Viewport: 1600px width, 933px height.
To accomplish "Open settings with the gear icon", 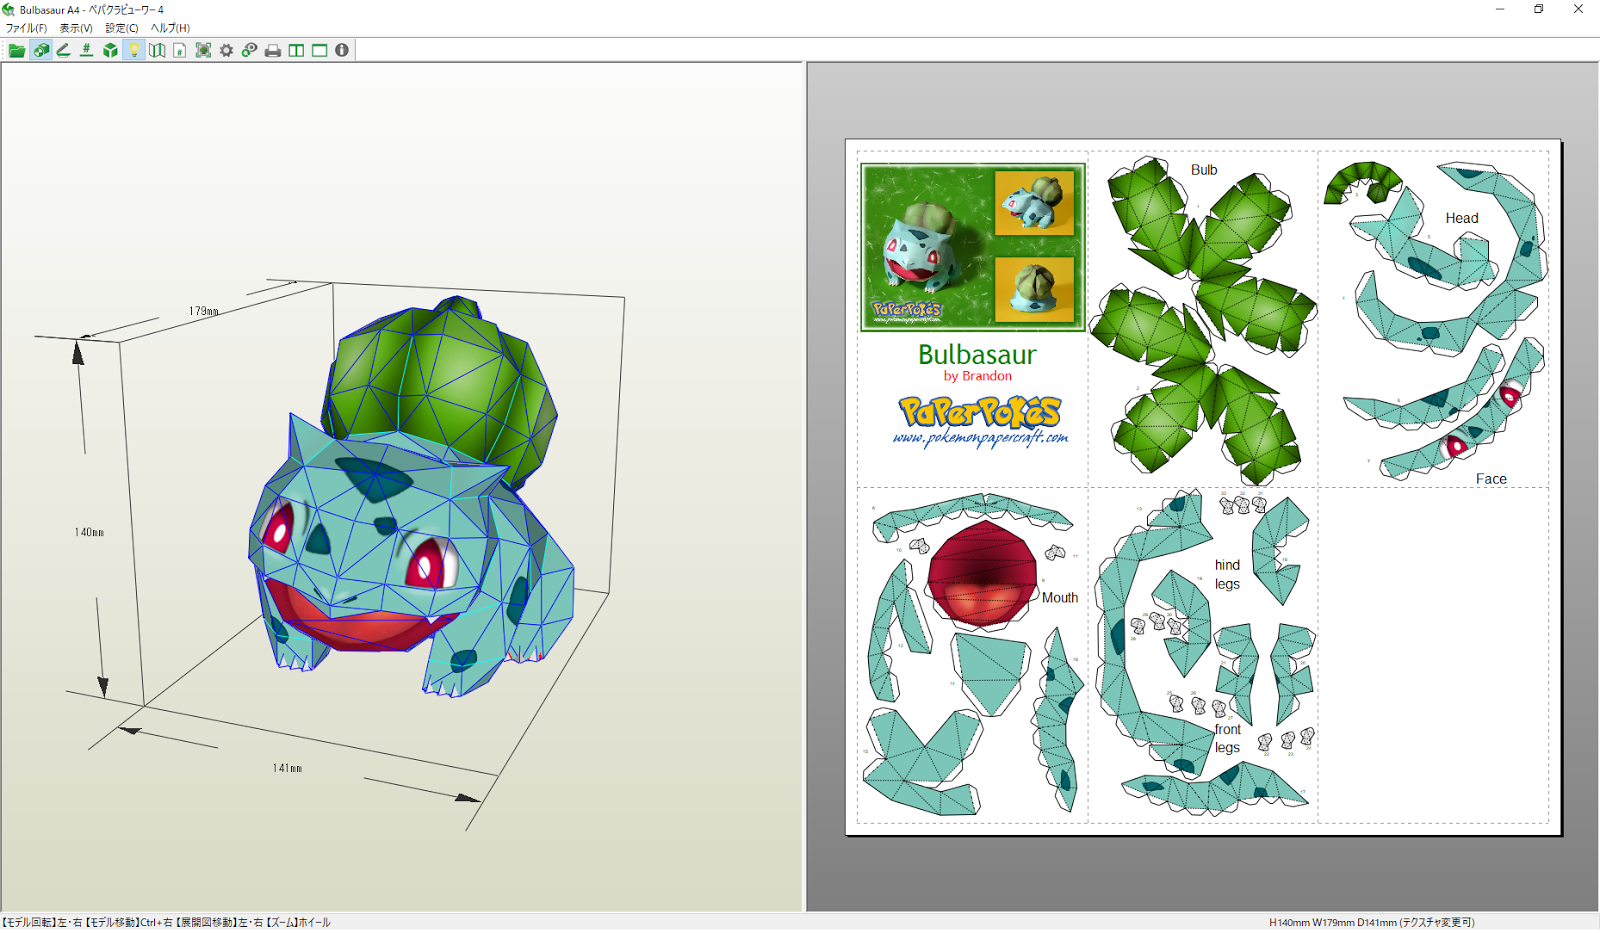I will (x=227, y=50).
